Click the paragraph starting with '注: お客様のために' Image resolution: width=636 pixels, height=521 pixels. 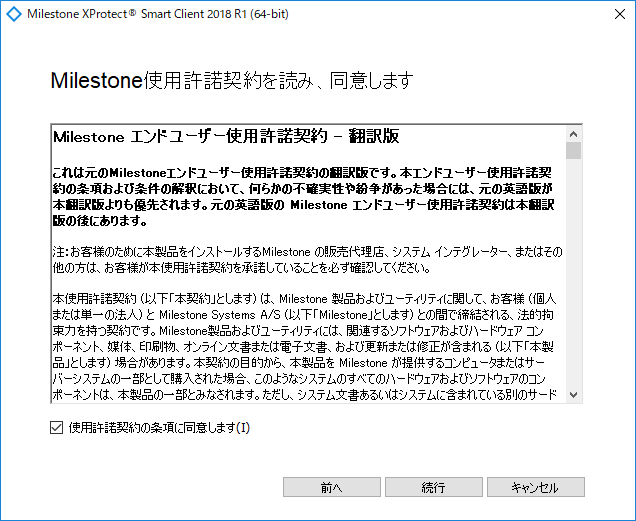click(307, 260)
